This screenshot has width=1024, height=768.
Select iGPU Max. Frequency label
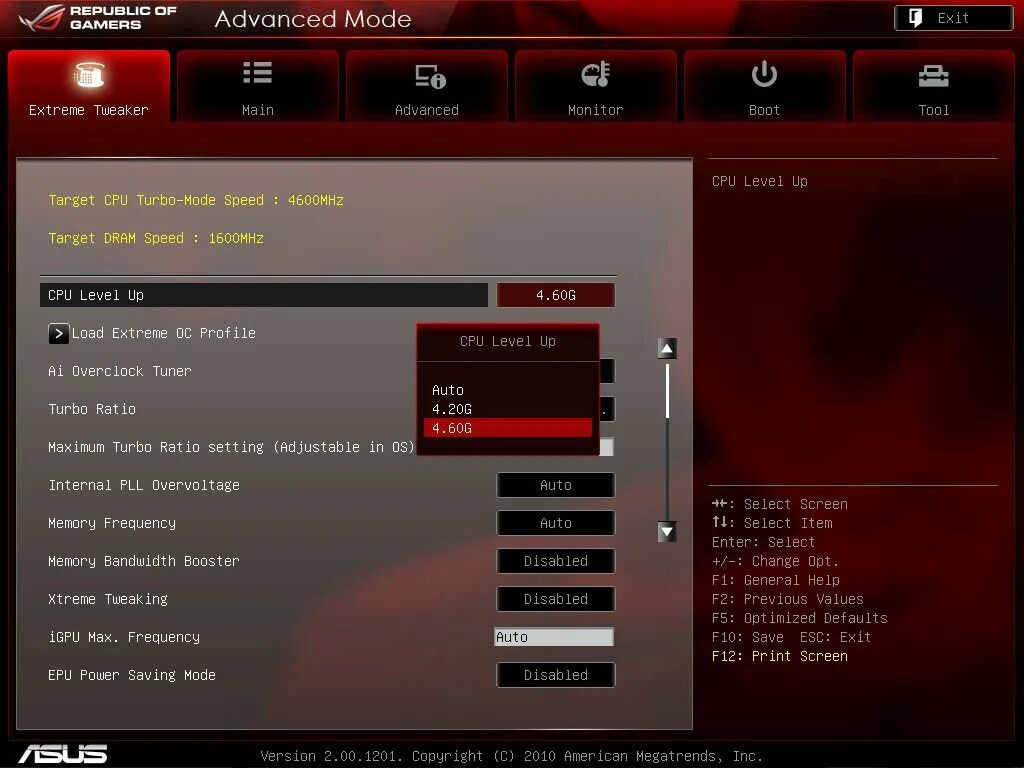click(x=124, y=637)
